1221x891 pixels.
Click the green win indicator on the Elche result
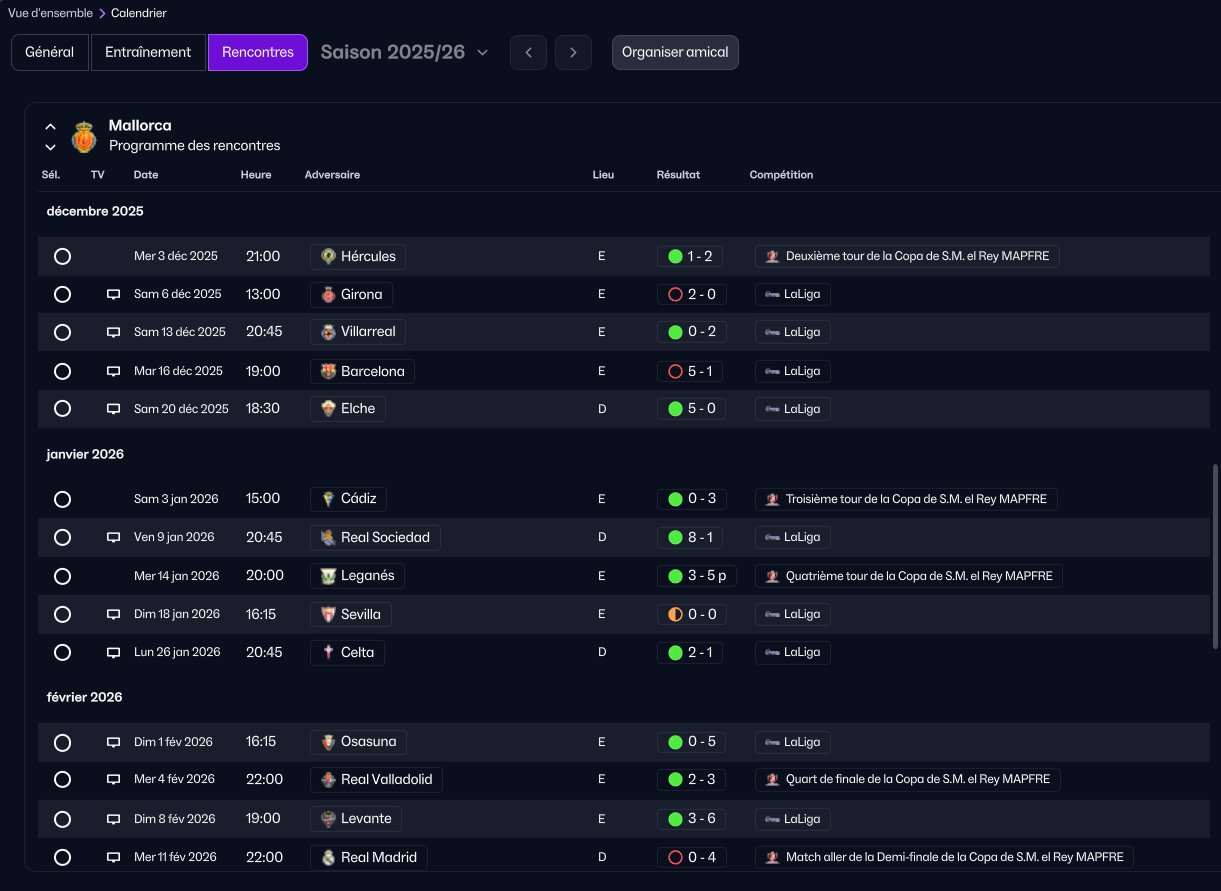pyautogui.click(x=675, y=409)
